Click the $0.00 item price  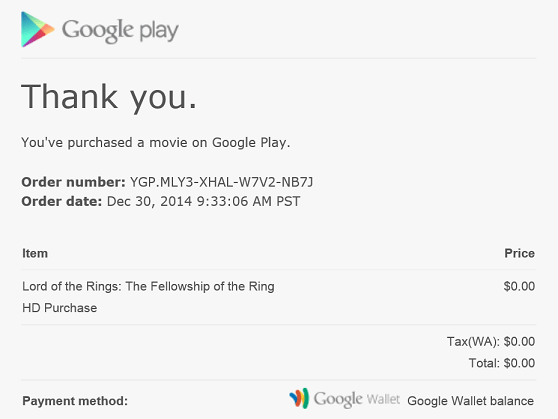(x=519, y=286)
